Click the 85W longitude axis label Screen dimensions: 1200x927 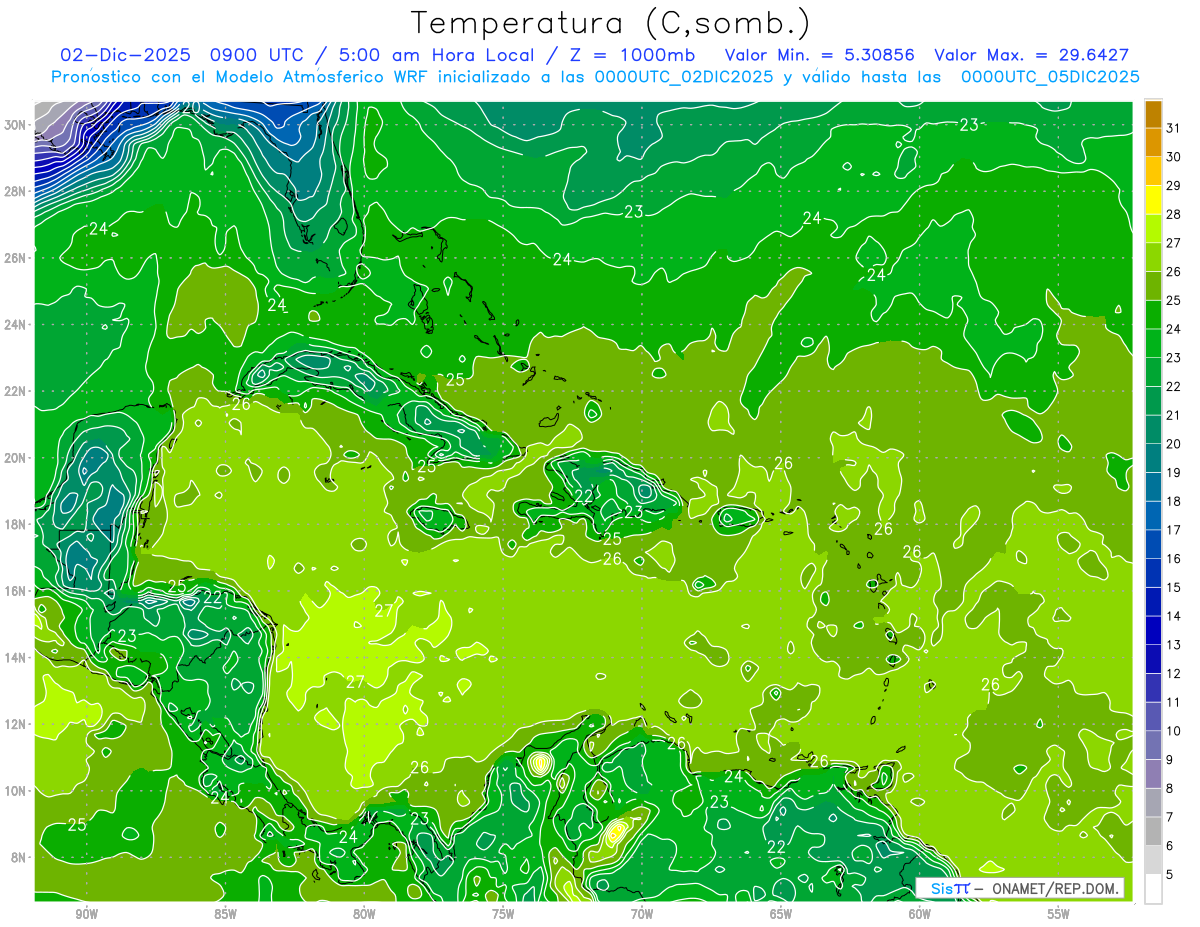(225, 914)
